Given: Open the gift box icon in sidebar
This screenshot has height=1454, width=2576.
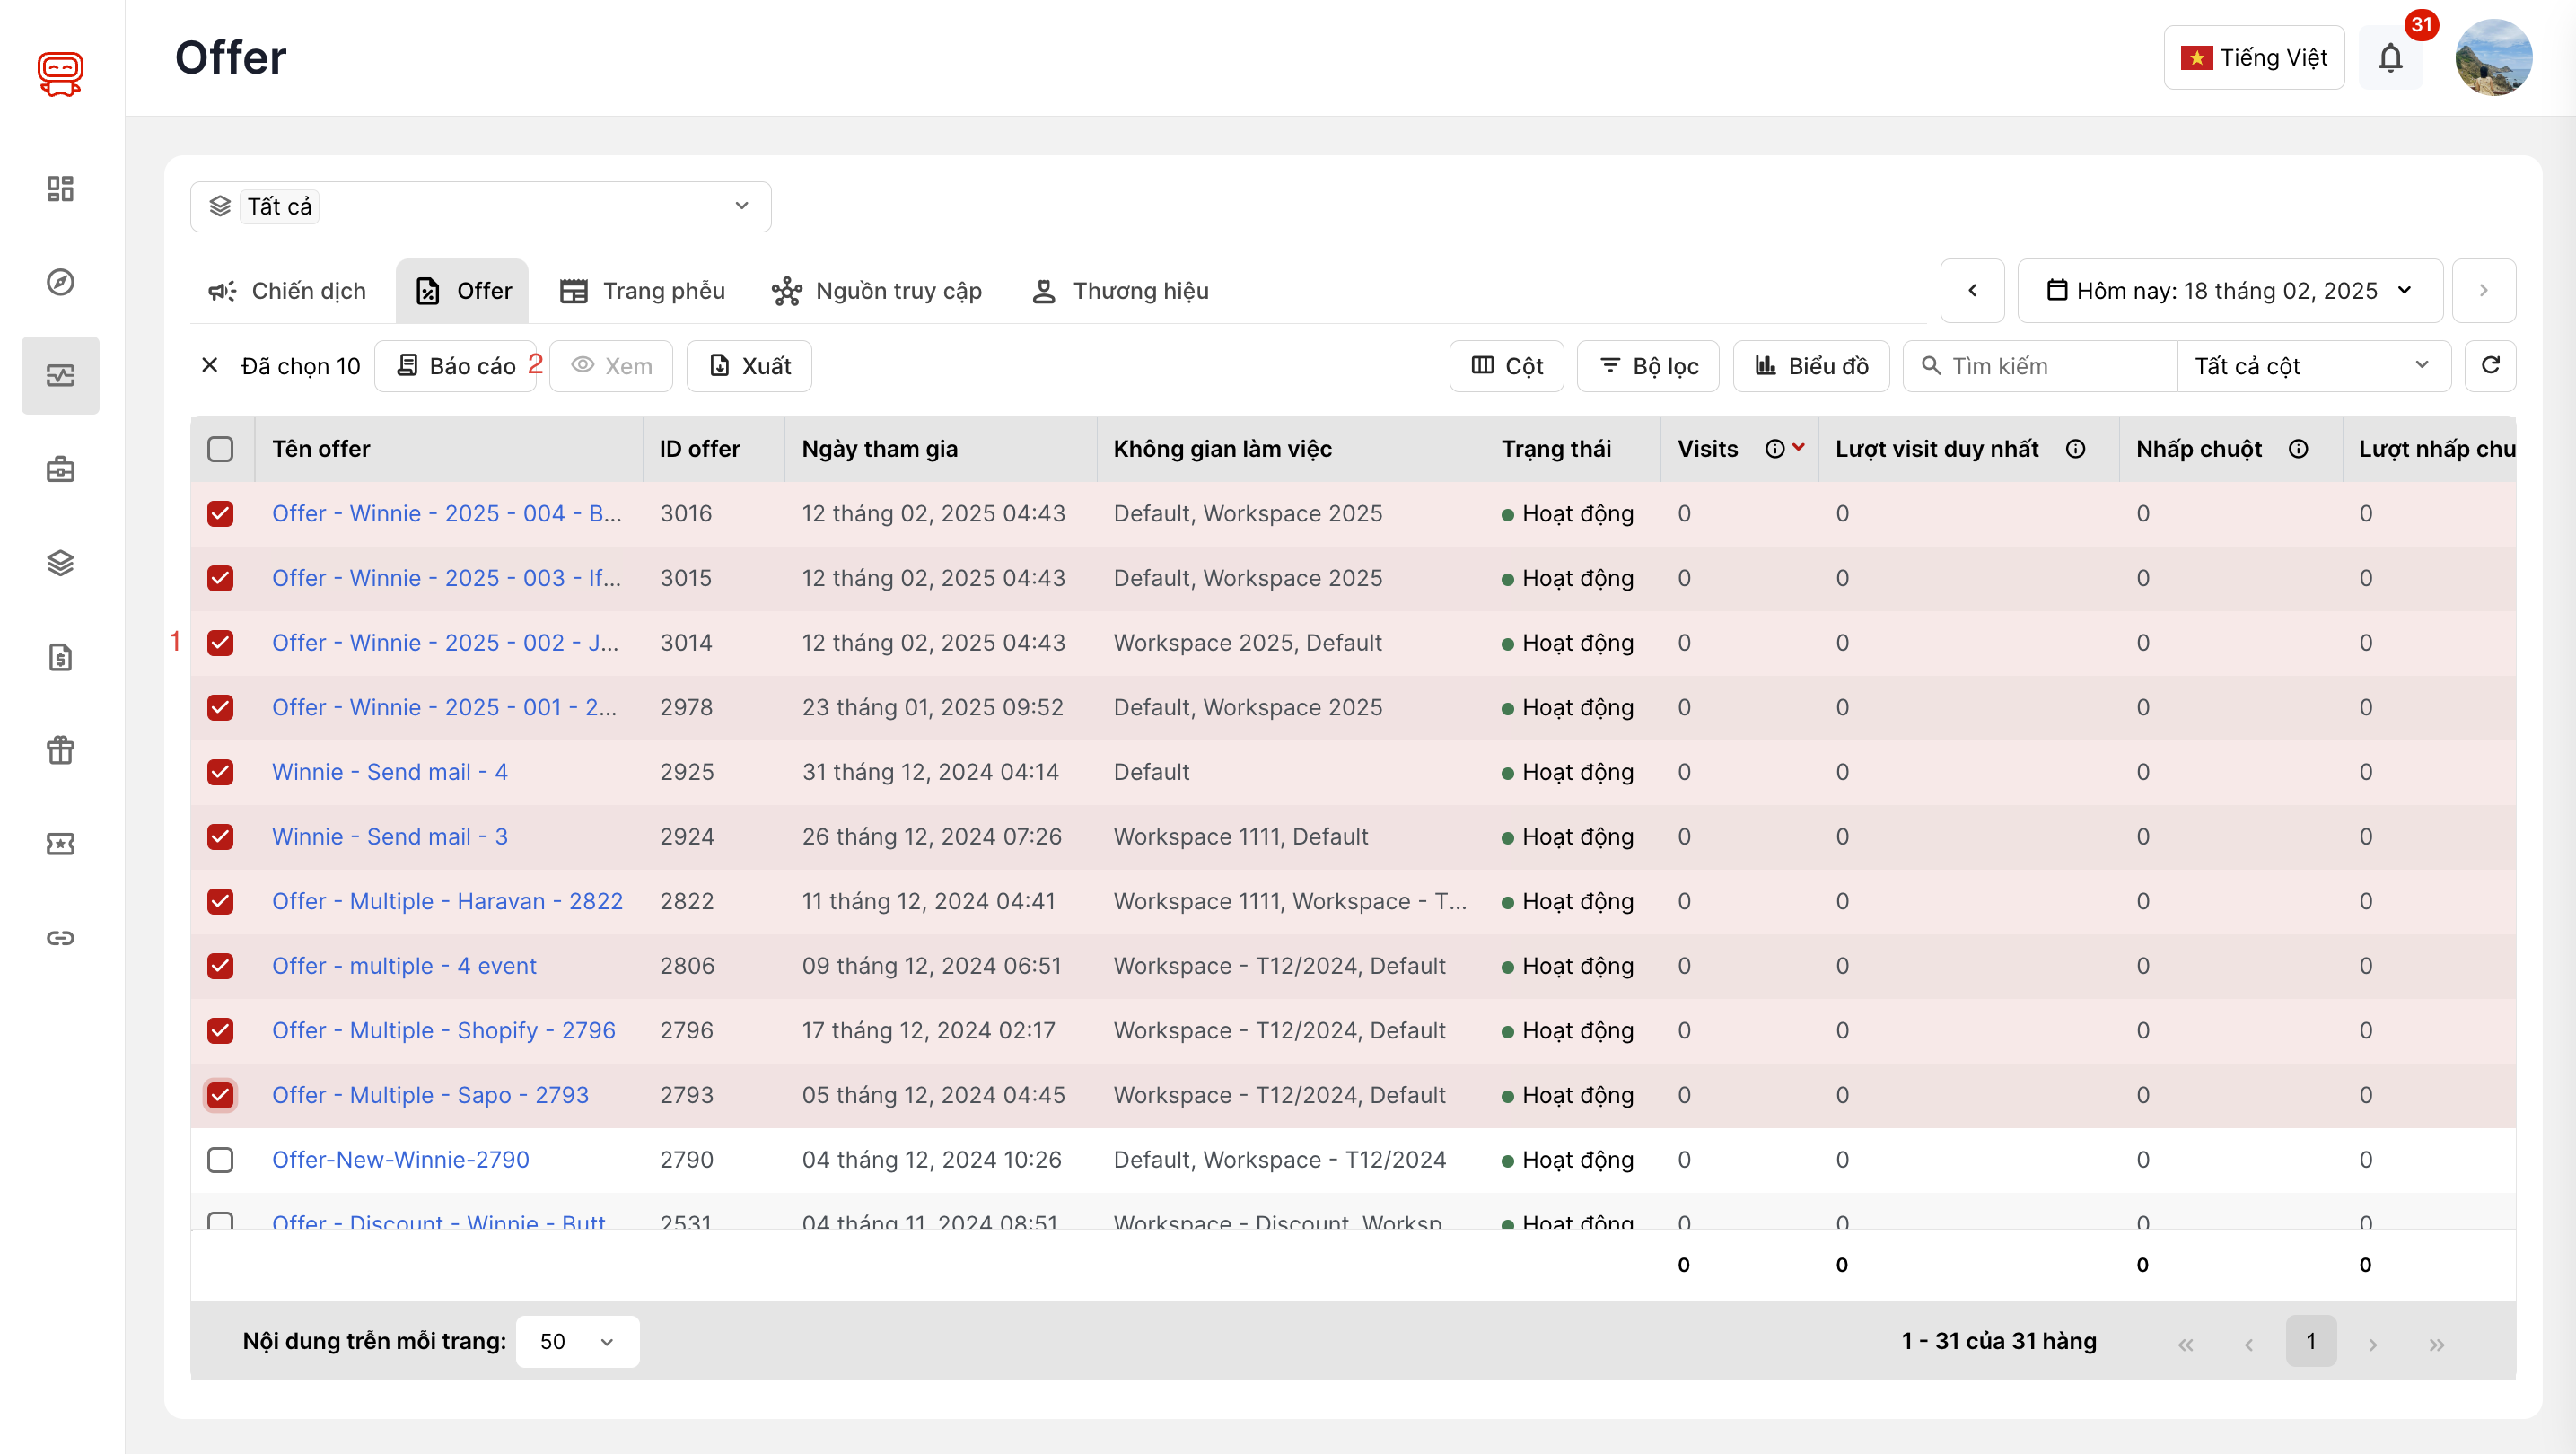Looking at the screenshot, I should tap(60, 750).
